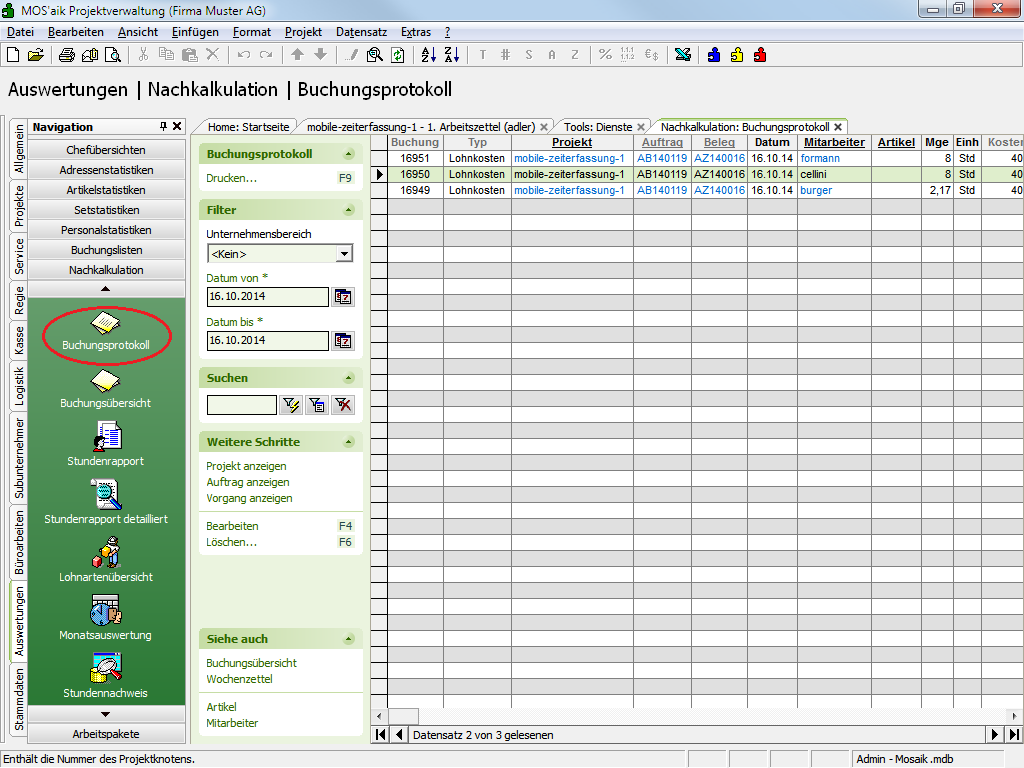Apply quick filter with the lightning funnel icon
The image size is (1024, 768).
click(x=291, y=405)
